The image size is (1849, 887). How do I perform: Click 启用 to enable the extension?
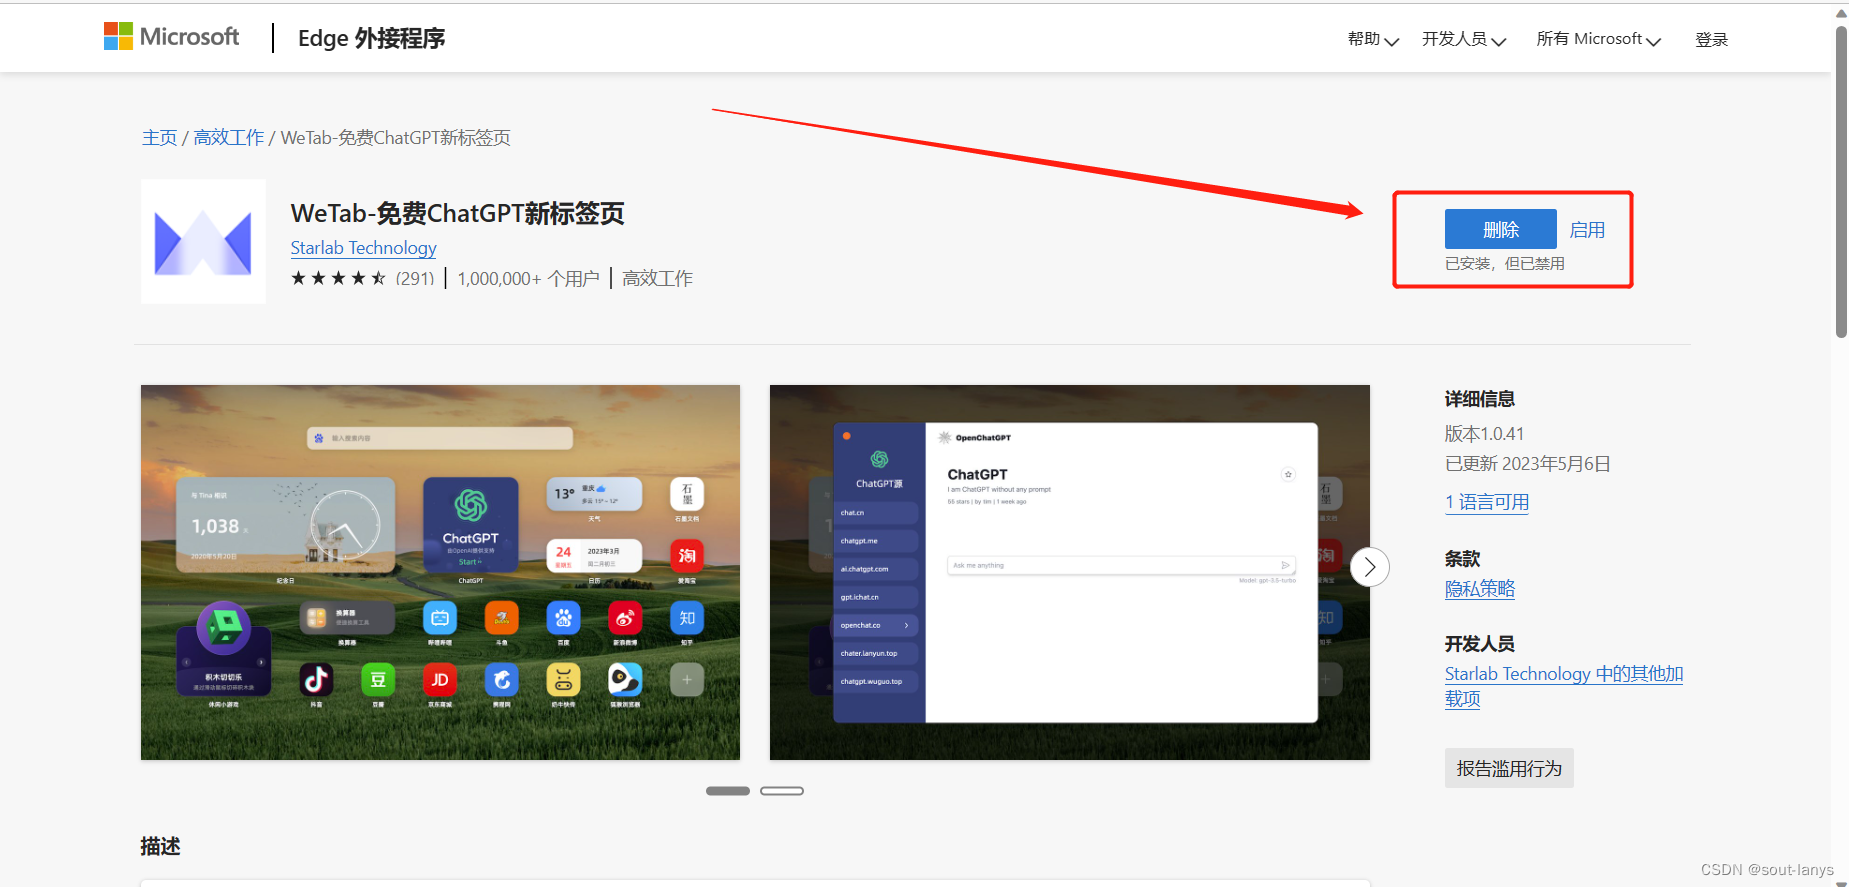tap(1587, 230)
